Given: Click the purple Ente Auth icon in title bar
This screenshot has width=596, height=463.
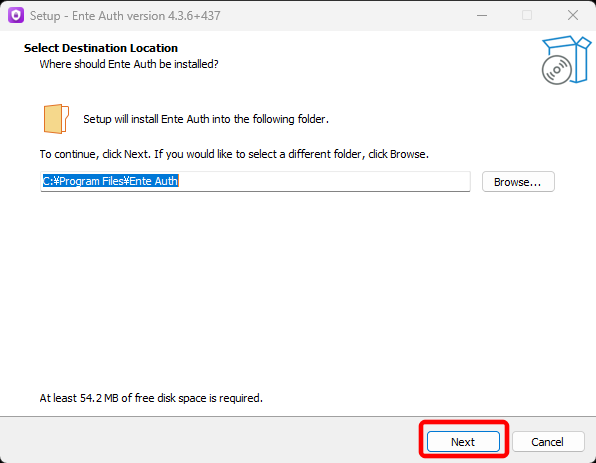Looking at the screenshot, I should (x=16, y=15).
